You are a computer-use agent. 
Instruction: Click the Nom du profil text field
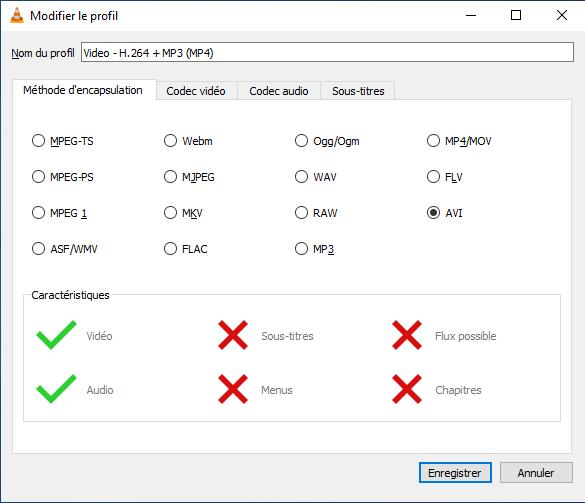click(x=327, y=52)
